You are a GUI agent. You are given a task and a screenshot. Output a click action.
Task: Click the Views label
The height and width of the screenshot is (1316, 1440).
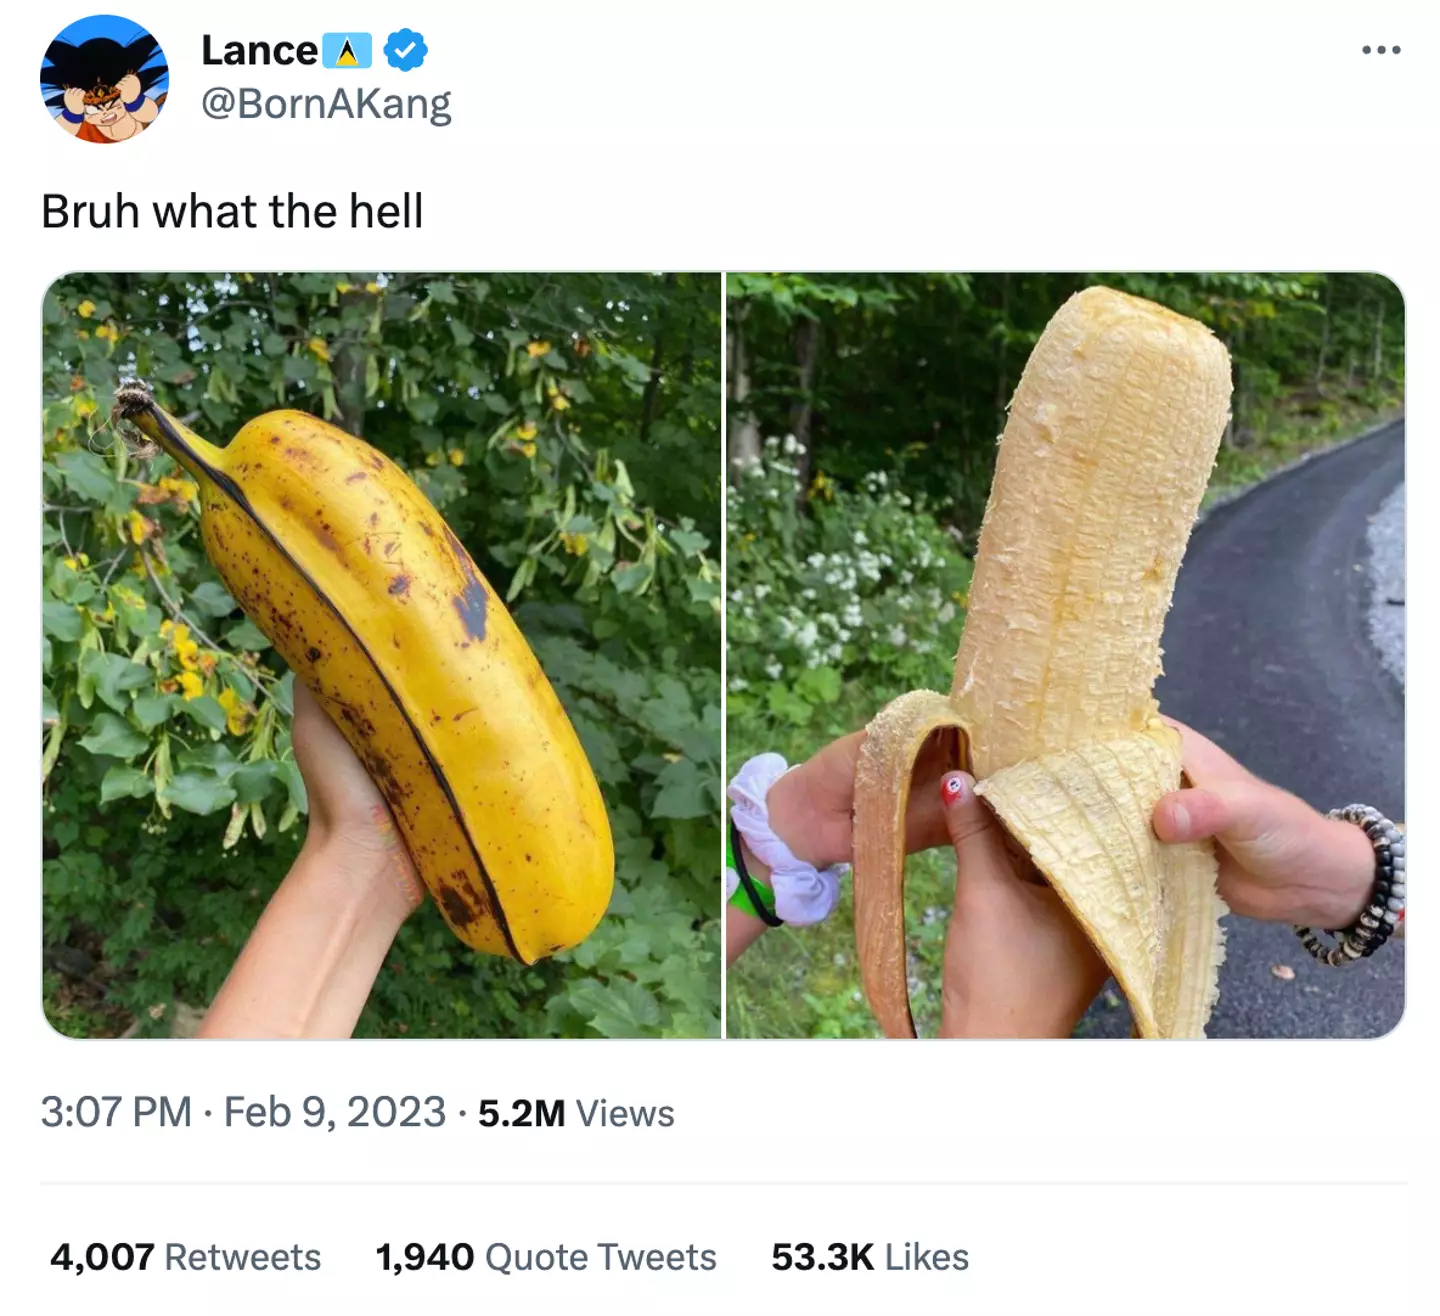pos(625,1113)
